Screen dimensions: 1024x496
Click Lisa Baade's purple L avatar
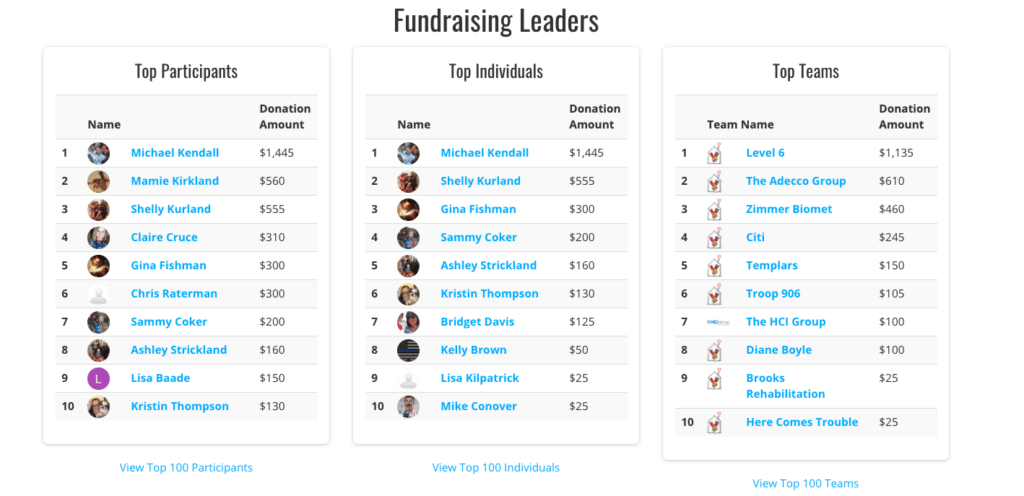99,378
